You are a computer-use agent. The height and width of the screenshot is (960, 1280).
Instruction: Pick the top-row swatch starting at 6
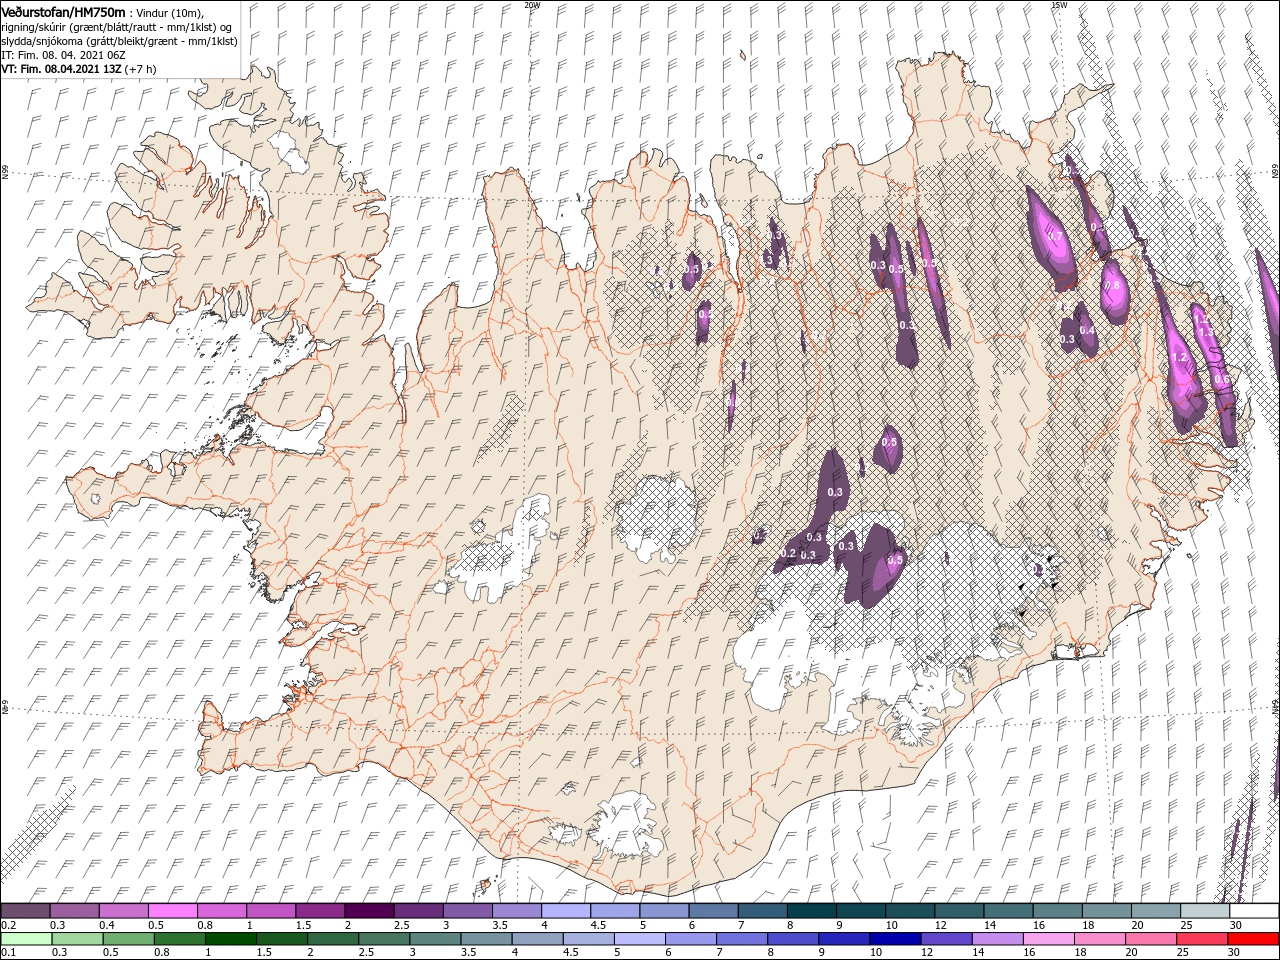(714, 911)
